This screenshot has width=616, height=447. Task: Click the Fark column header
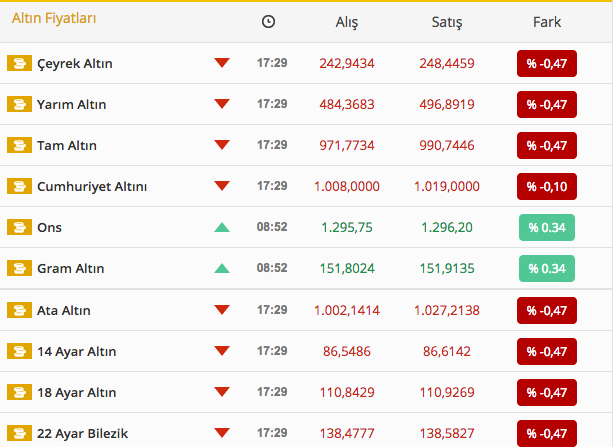click(x=547, y=22)
